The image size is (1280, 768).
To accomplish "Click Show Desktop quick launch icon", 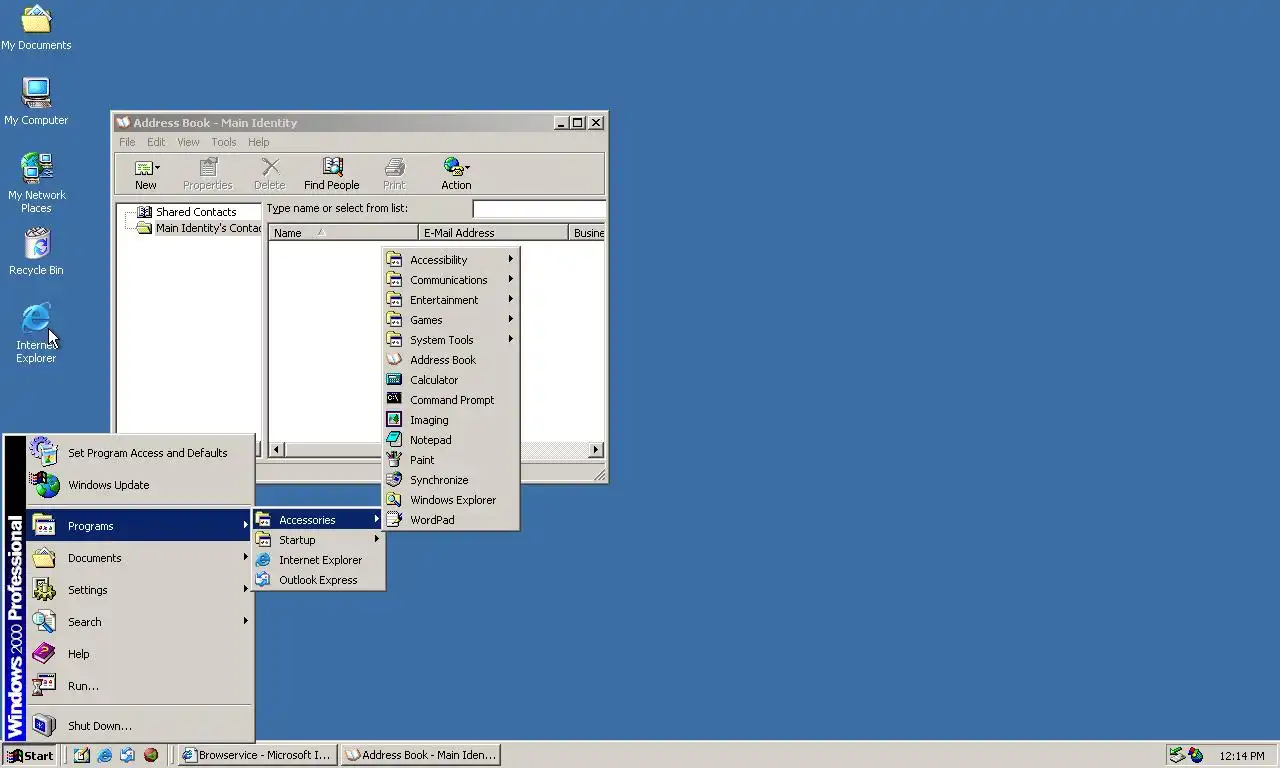I will (x=82, y=755).
